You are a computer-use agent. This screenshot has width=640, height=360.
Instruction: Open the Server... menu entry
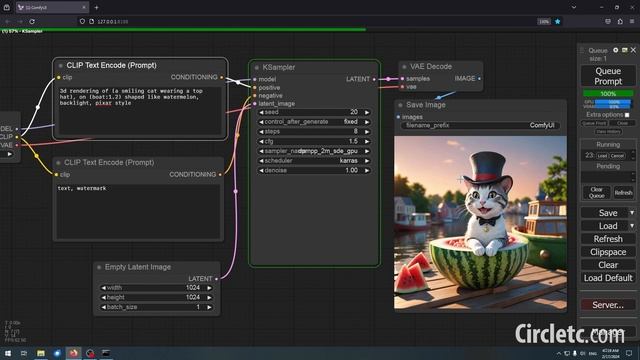(x=608, y=305)
